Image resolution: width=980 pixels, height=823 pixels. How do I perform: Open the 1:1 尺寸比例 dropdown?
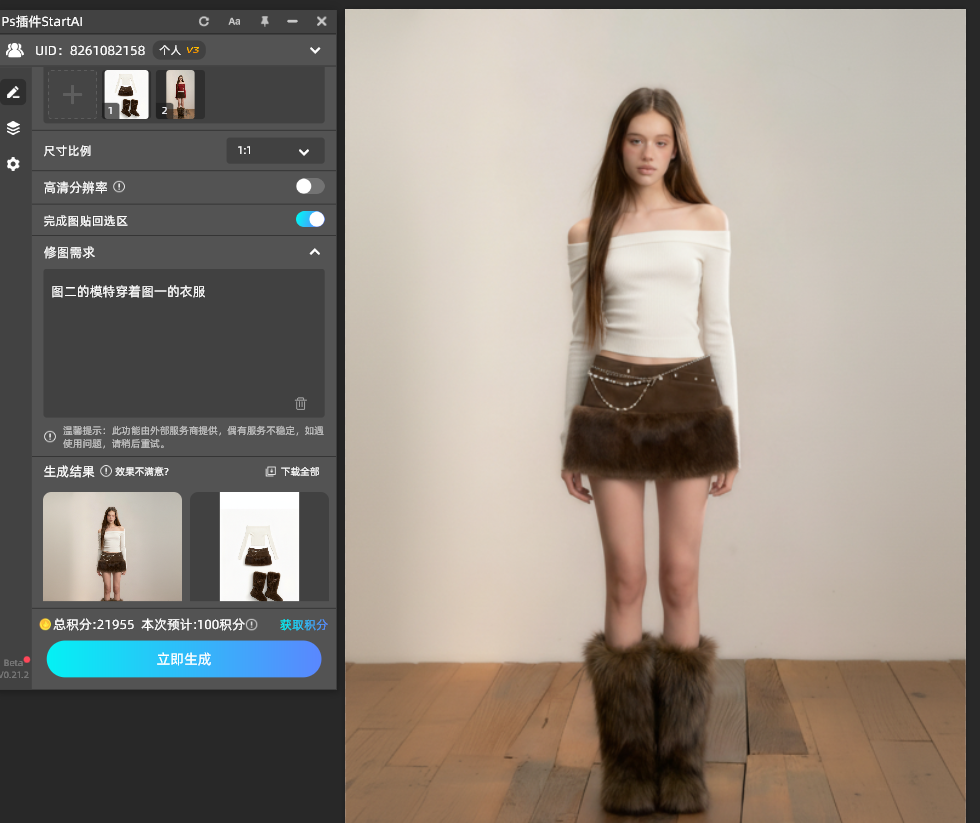click(x=275, y=151)
